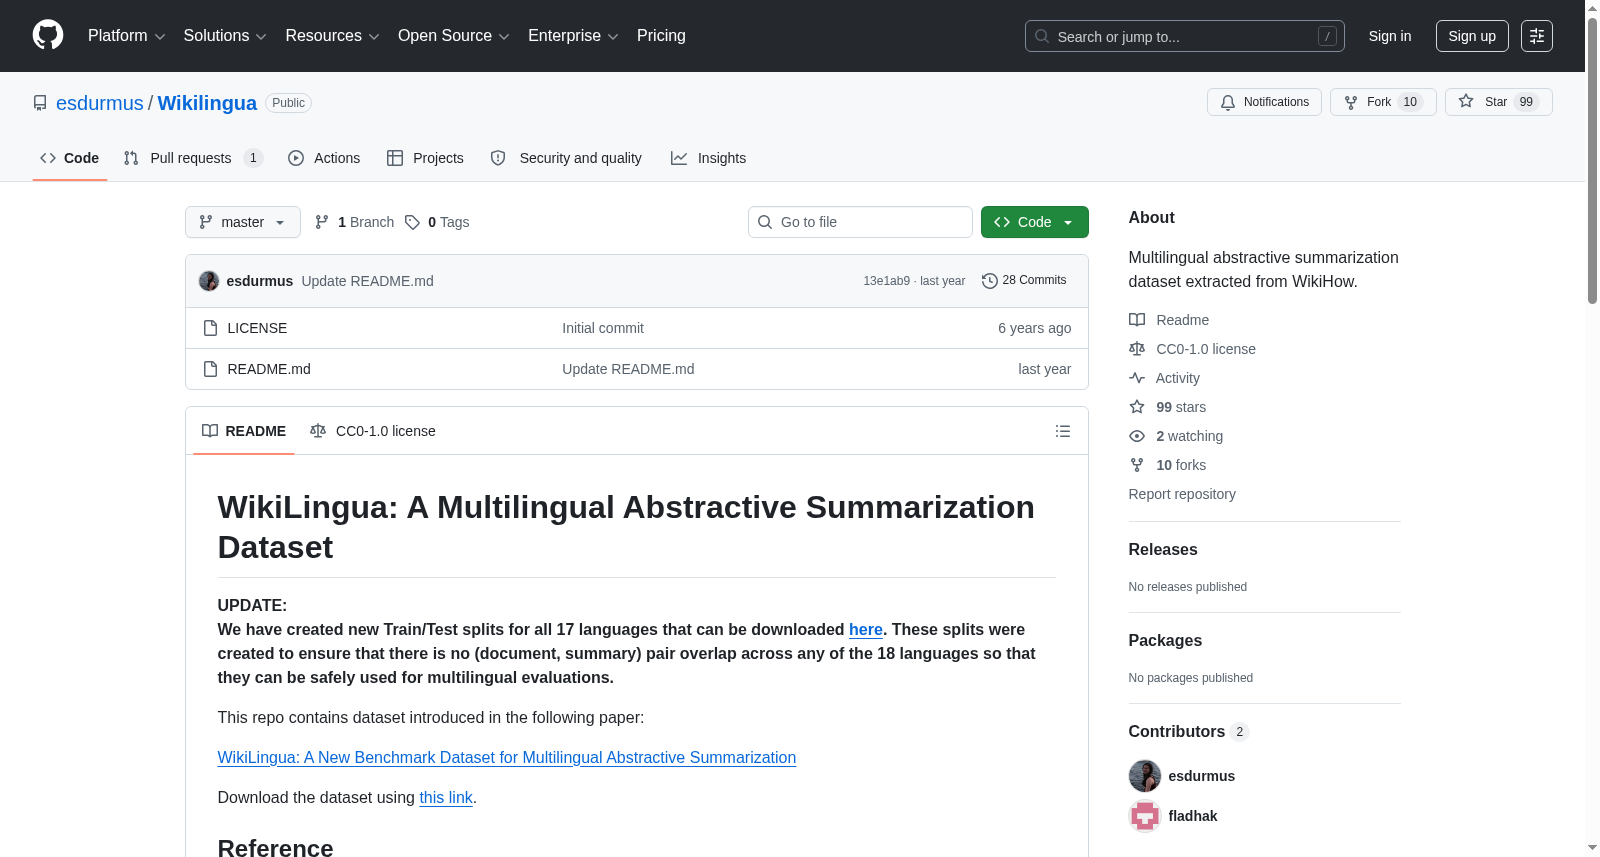Open the Wikilingua repository name link
Screen dimensions: 1600x857
coord(207,103)
